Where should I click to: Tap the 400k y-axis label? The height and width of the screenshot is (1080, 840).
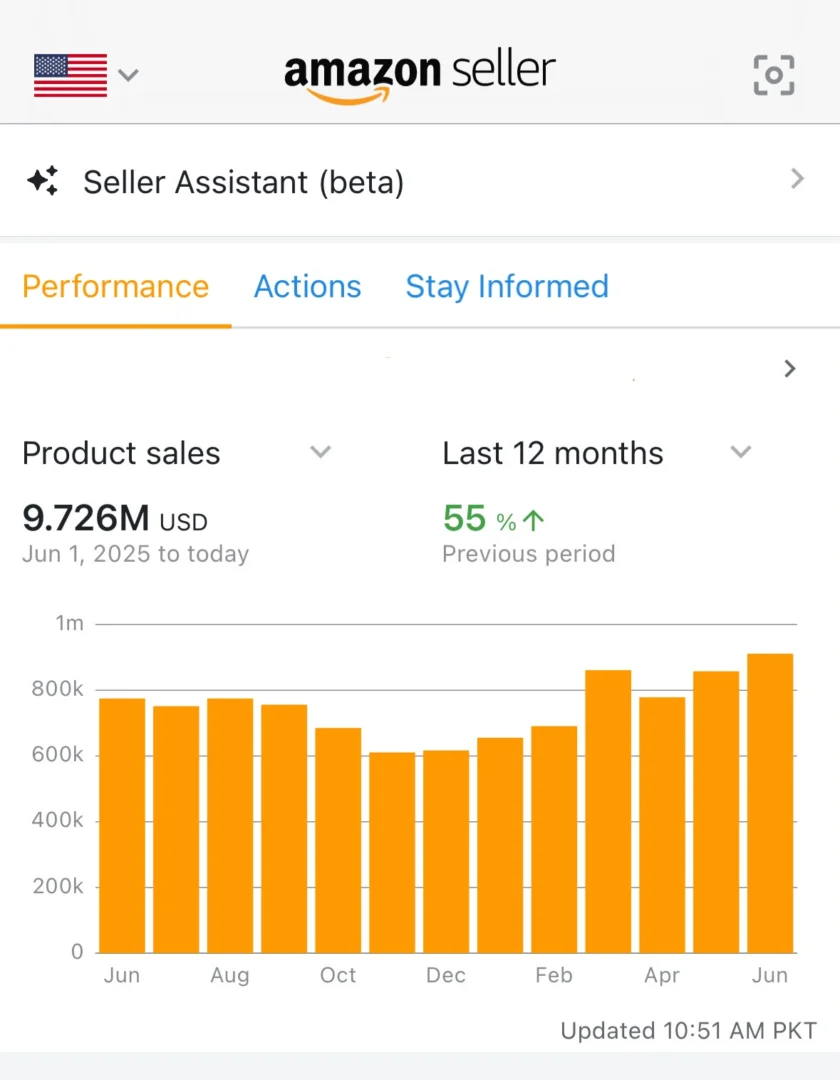pyautogui.click(x=58, y=820)
